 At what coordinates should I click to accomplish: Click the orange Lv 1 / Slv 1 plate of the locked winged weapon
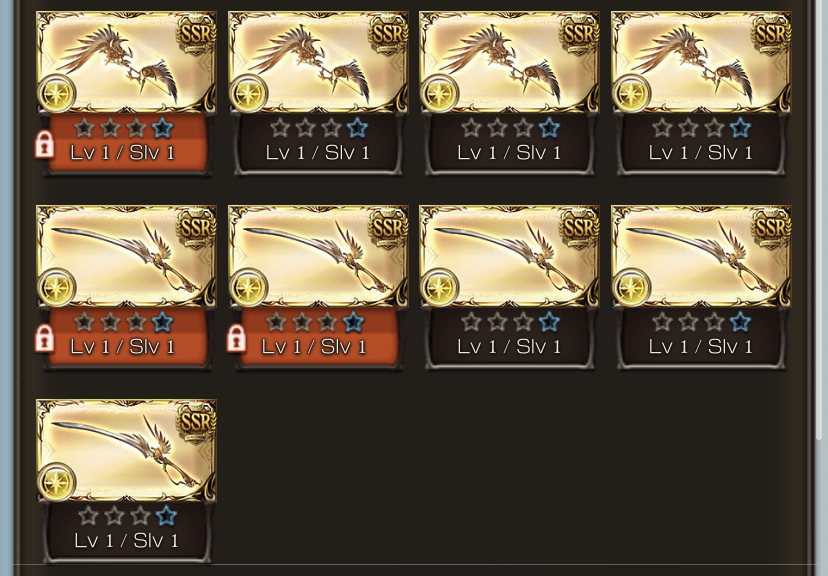(x=127, y=143)
